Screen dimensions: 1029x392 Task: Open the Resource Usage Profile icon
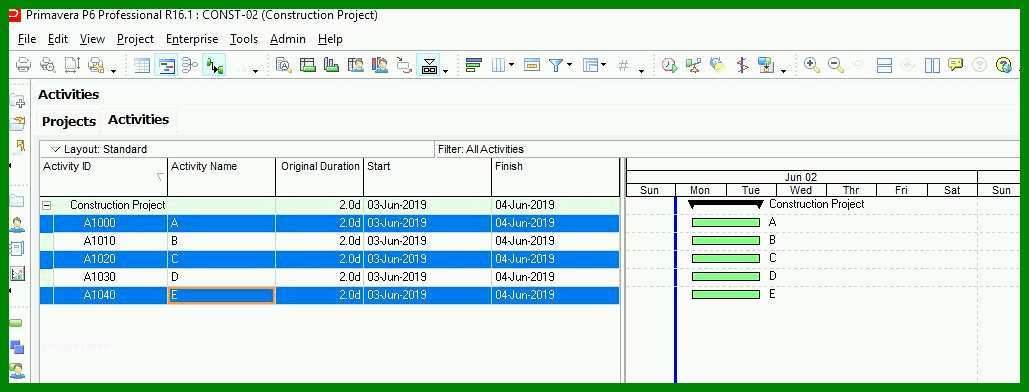(380, 65)
